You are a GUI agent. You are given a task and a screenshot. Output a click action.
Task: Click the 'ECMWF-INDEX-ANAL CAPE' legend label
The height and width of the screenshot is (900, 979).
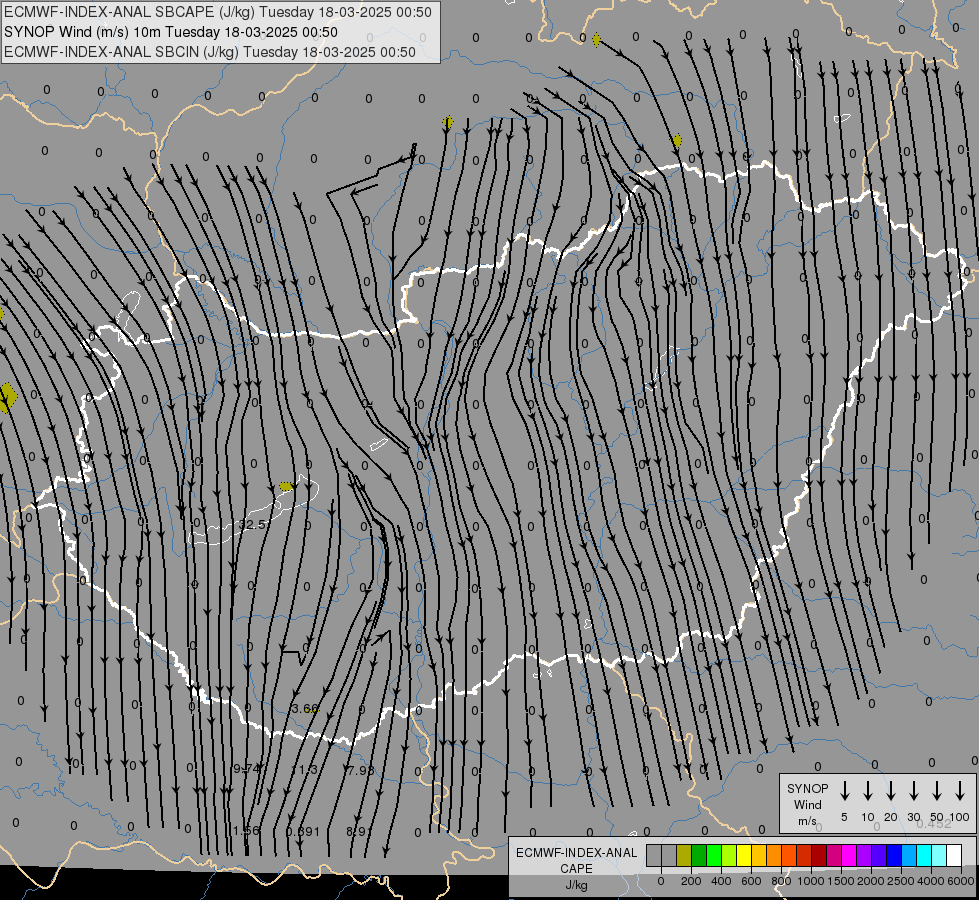click(x=576, y=860)
